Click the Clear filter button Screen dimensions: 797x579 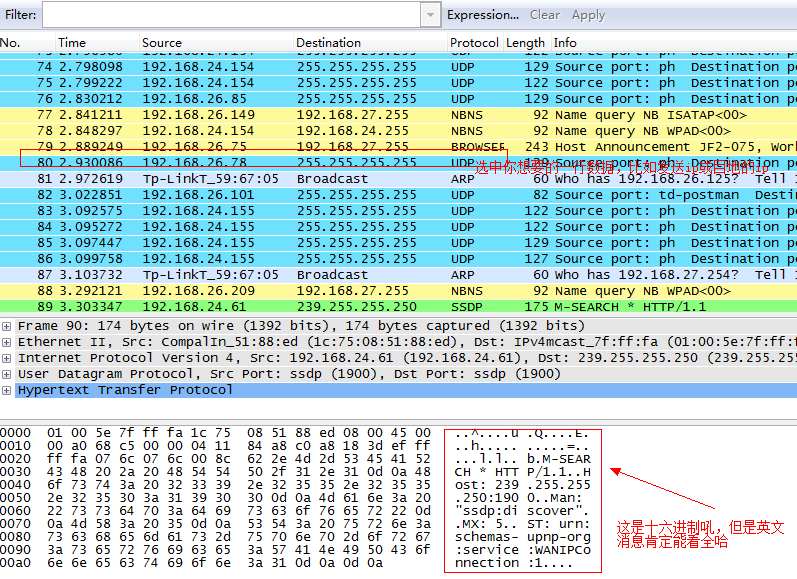[545, 15]
